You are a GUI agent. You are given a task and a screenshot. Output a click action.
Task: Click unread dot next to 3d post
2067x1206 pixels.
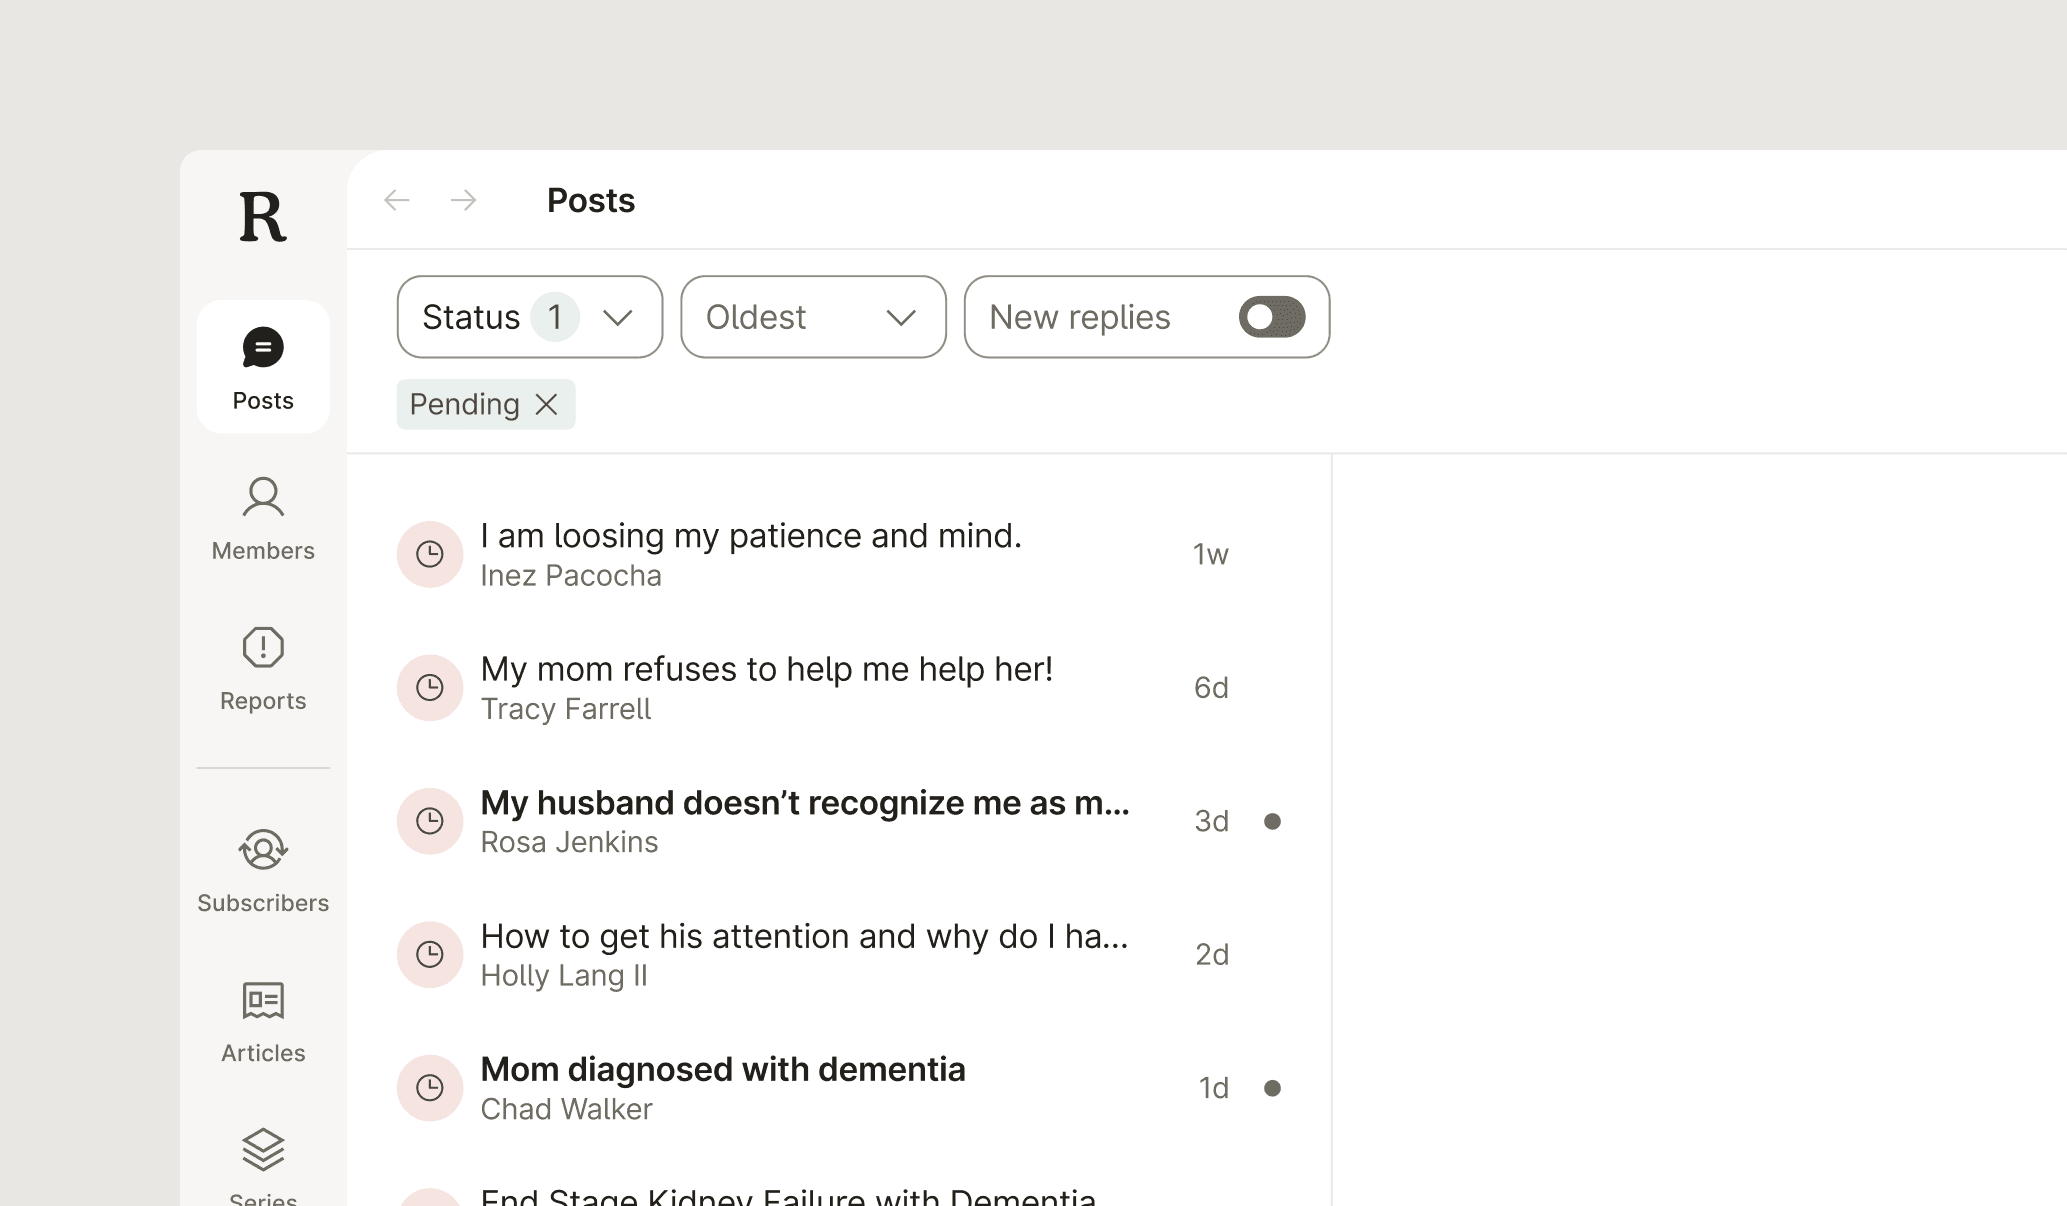click(x=1272, y=821)
